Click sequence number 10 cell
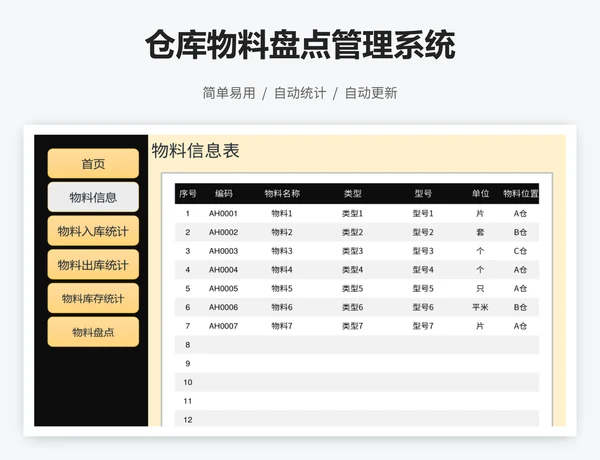Viewport: 600px width, 460px height. point(188,382)
